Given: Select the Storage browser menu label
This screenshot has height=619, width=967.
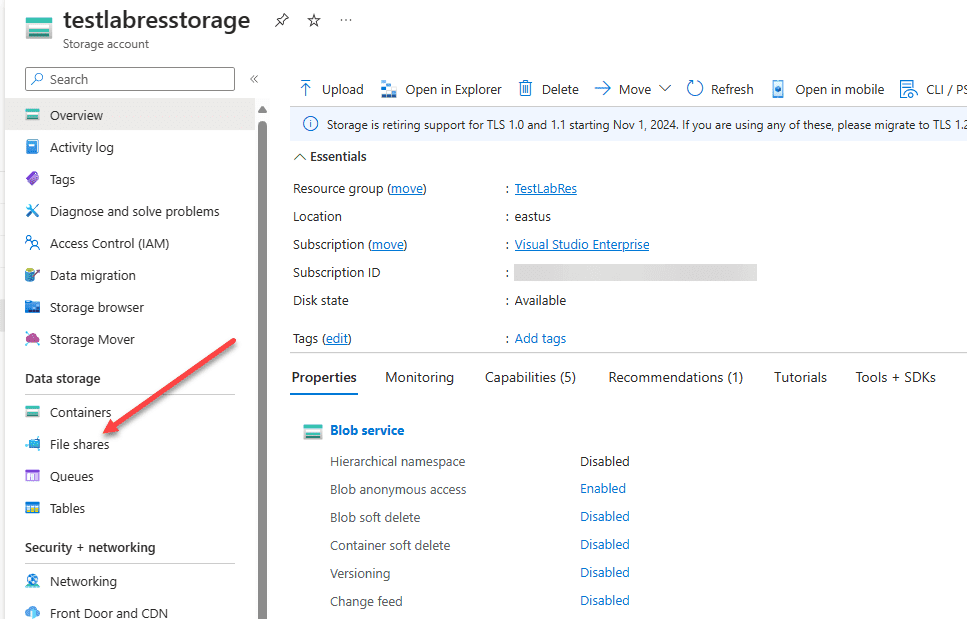Looking at the screenshot, I should 97,308.
